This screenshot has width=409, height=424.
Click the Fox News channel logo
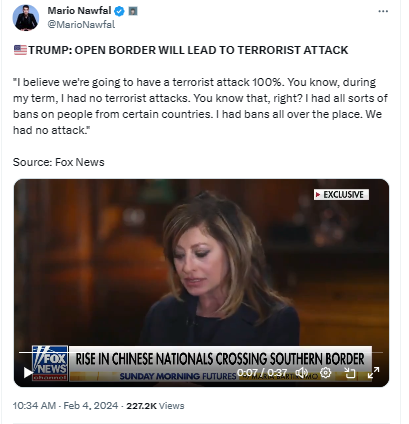(50, 363)
